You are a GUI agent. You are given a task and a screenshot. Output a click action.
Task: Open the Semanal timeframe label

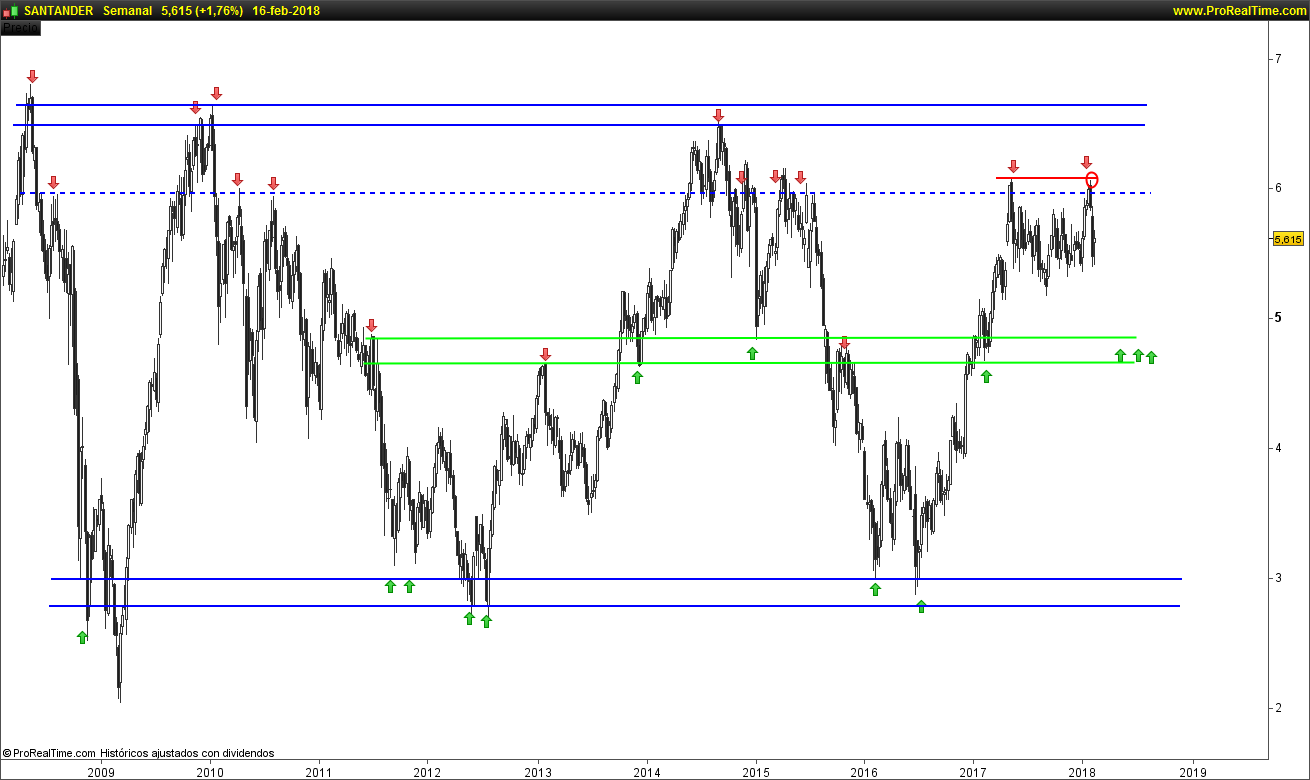pyautogui.click(x=127, y=10)
